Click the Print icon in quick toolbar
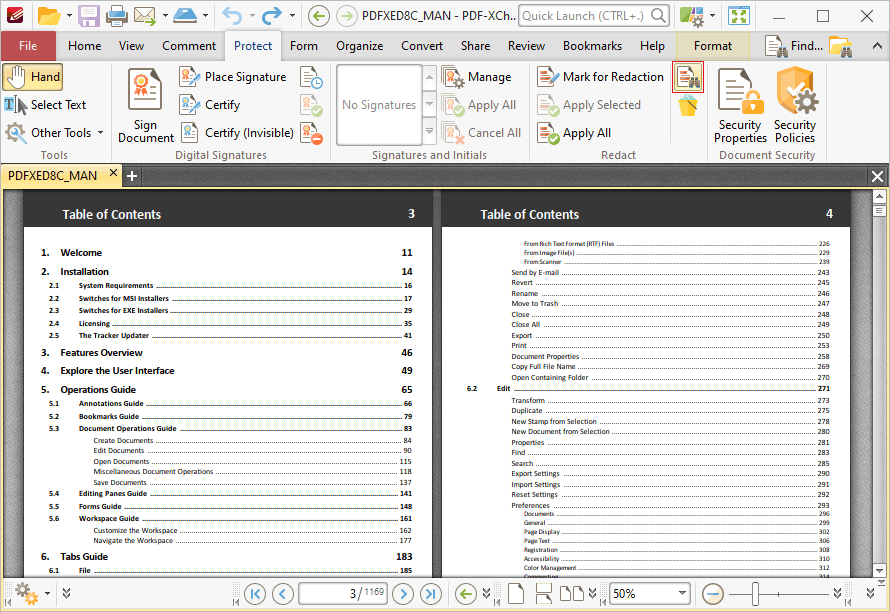 [x=116, y=16]
